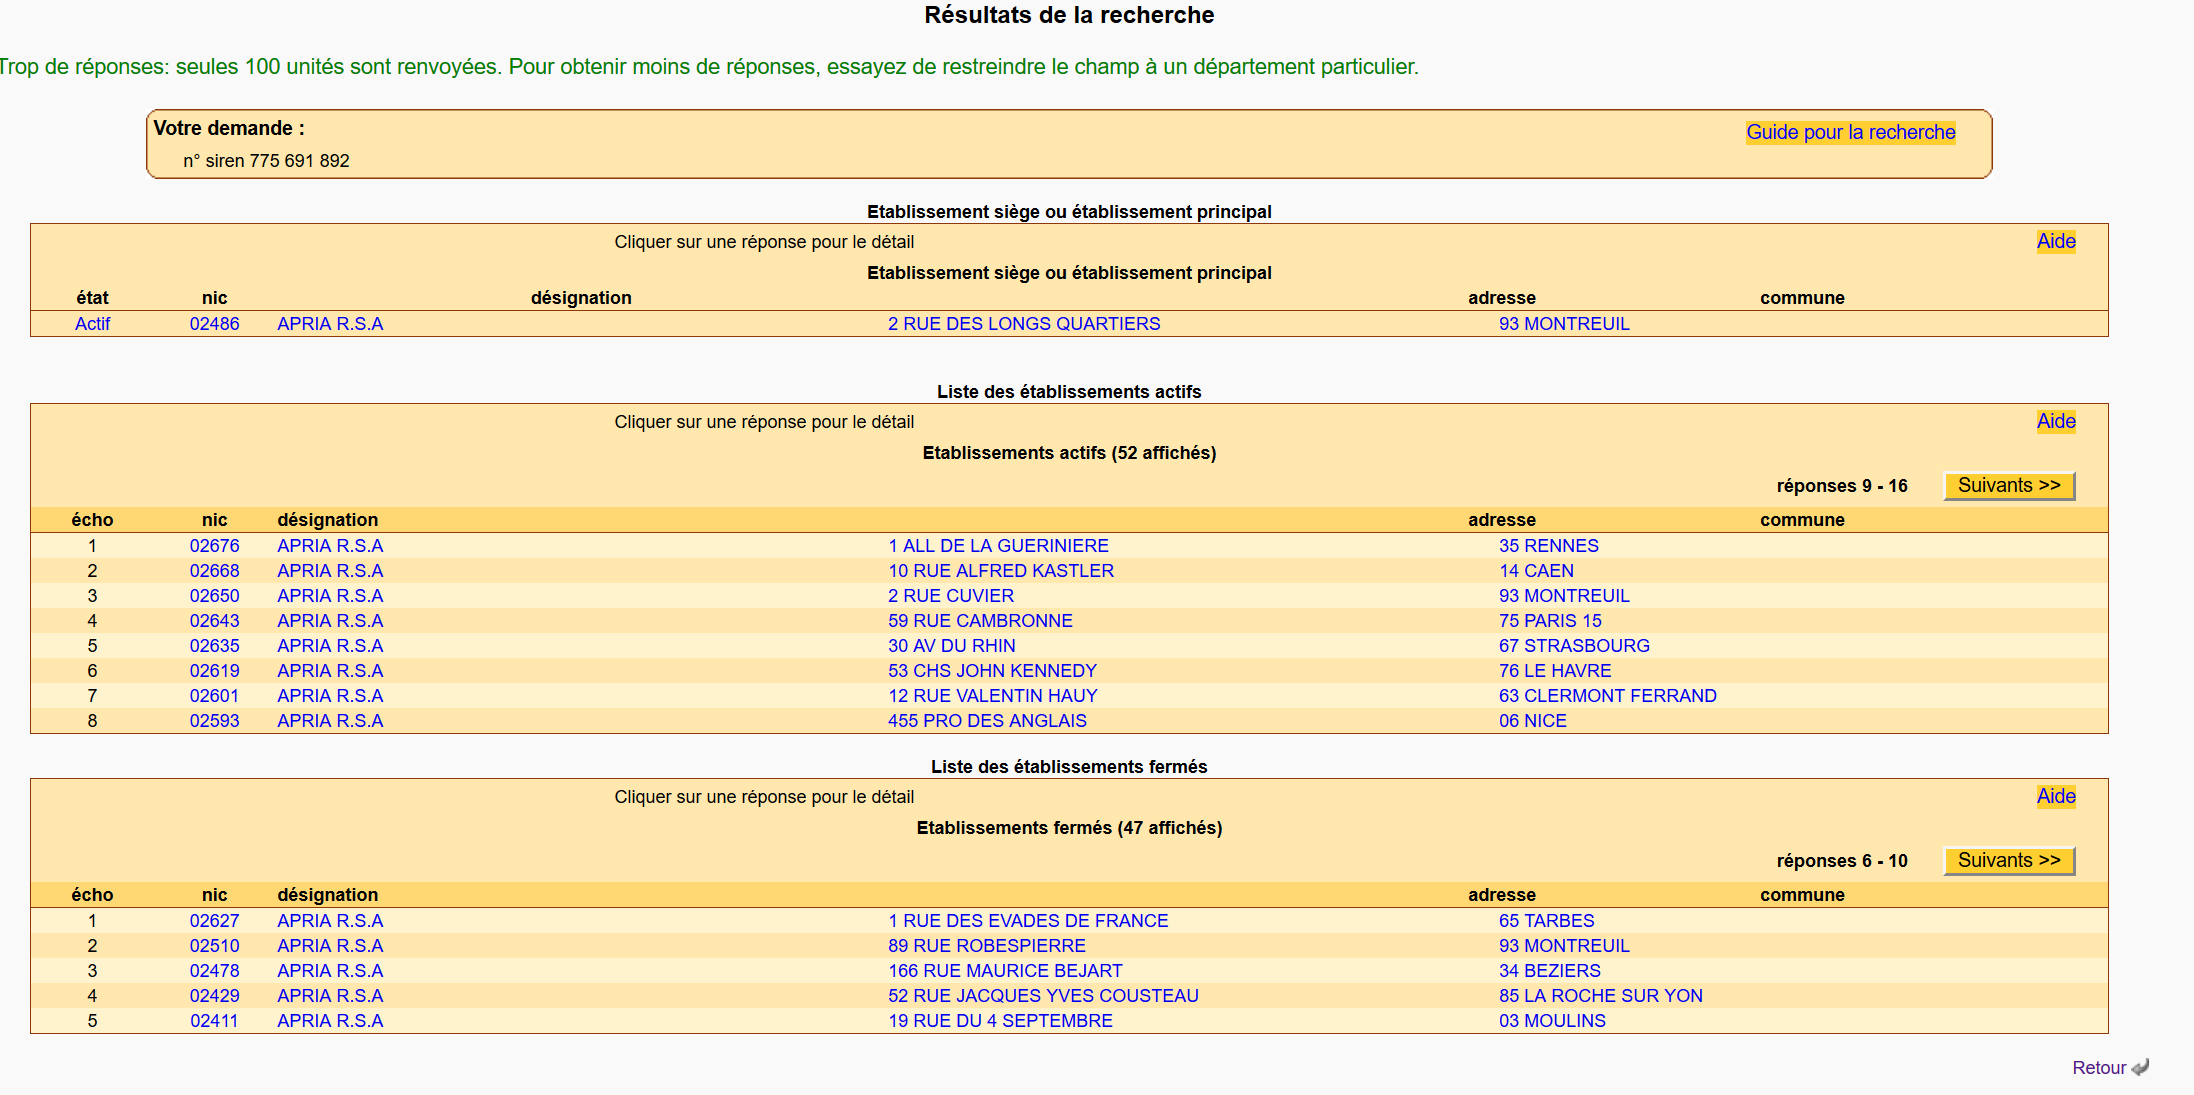The width and height of the screenshot is (2194, 1095).
Task: Click APRIA R.S.A in the 02676 row
Action: (x=330, y=545)
